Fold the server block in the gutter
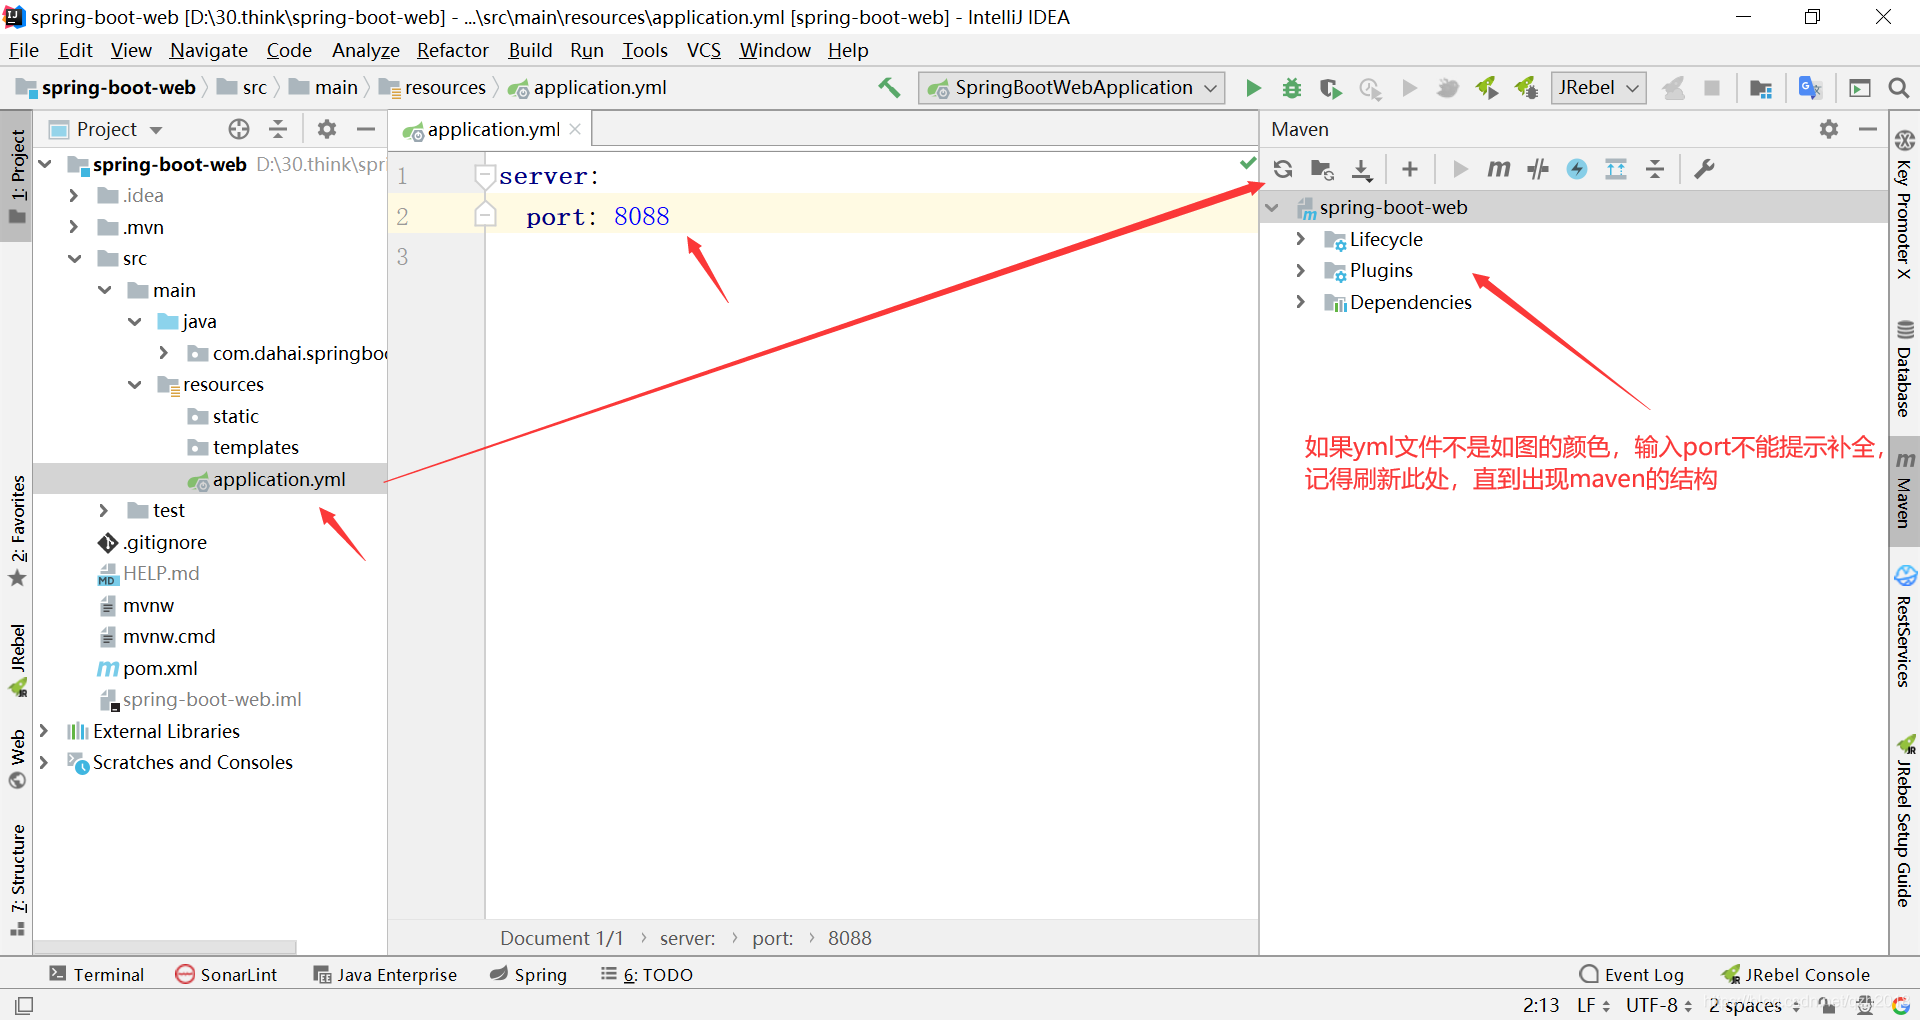Screen dimensions: 1920x1020 pyautogui.click(x=485, y=176)
